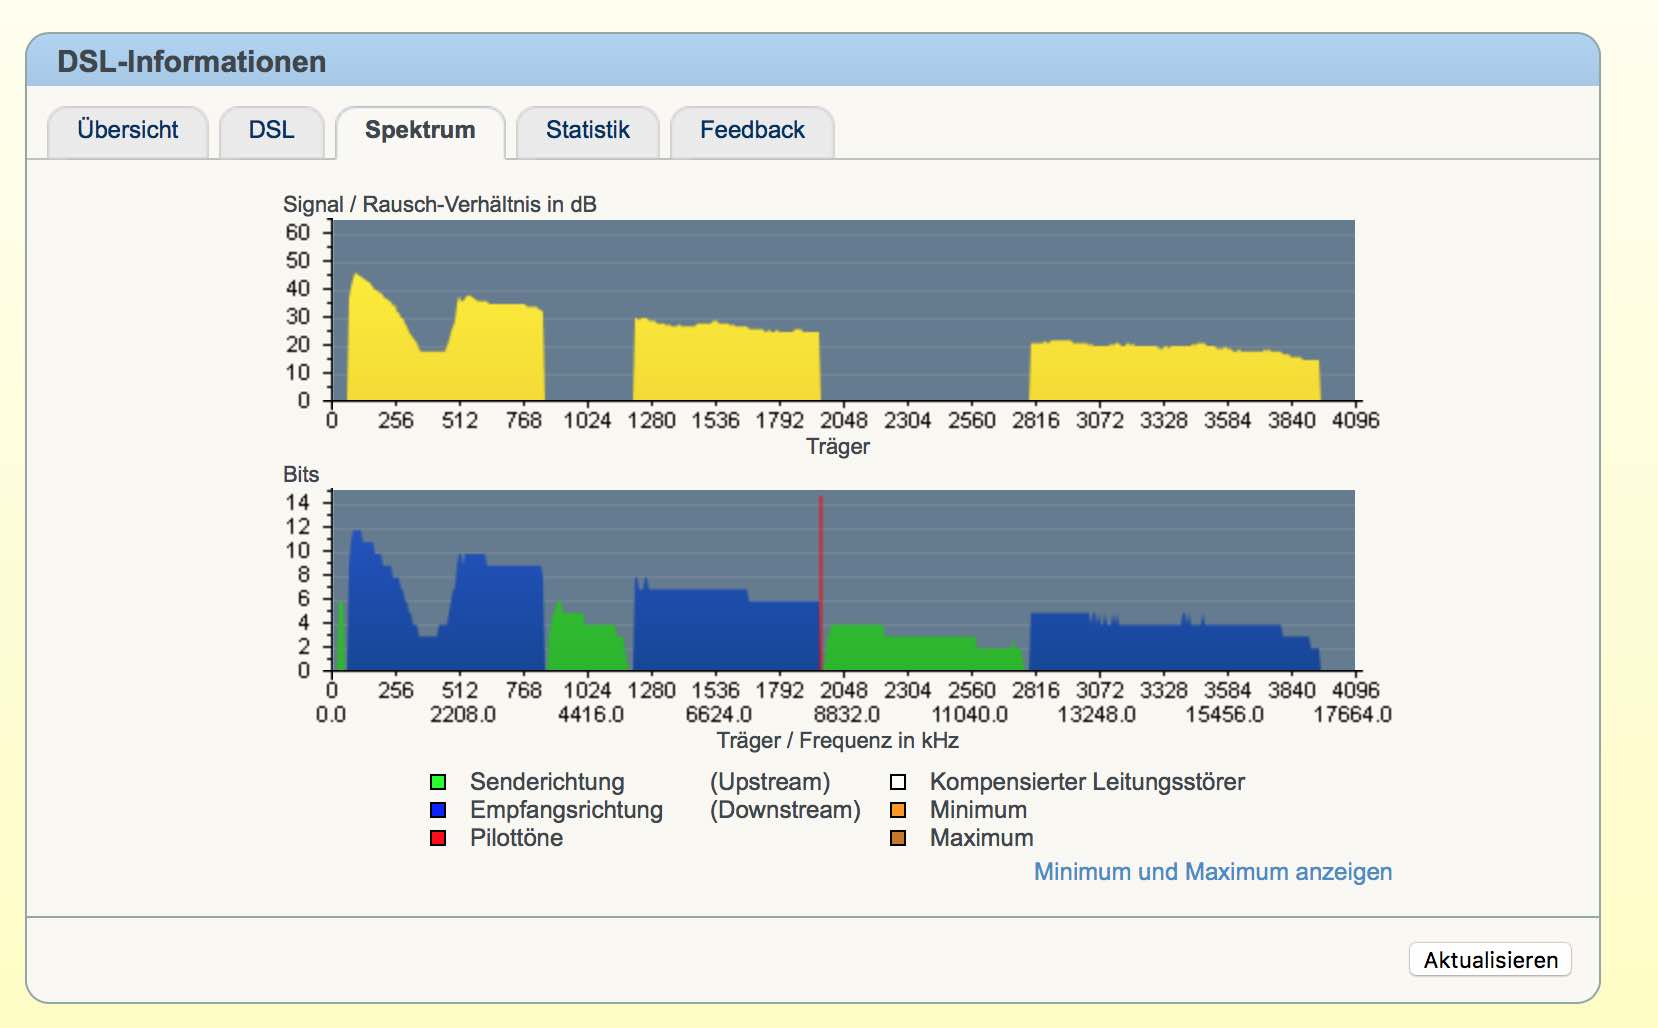Click the blue Empfangsrichtung legend swatch
Screen dimensions: 1658x1028
tap(438, 810)
